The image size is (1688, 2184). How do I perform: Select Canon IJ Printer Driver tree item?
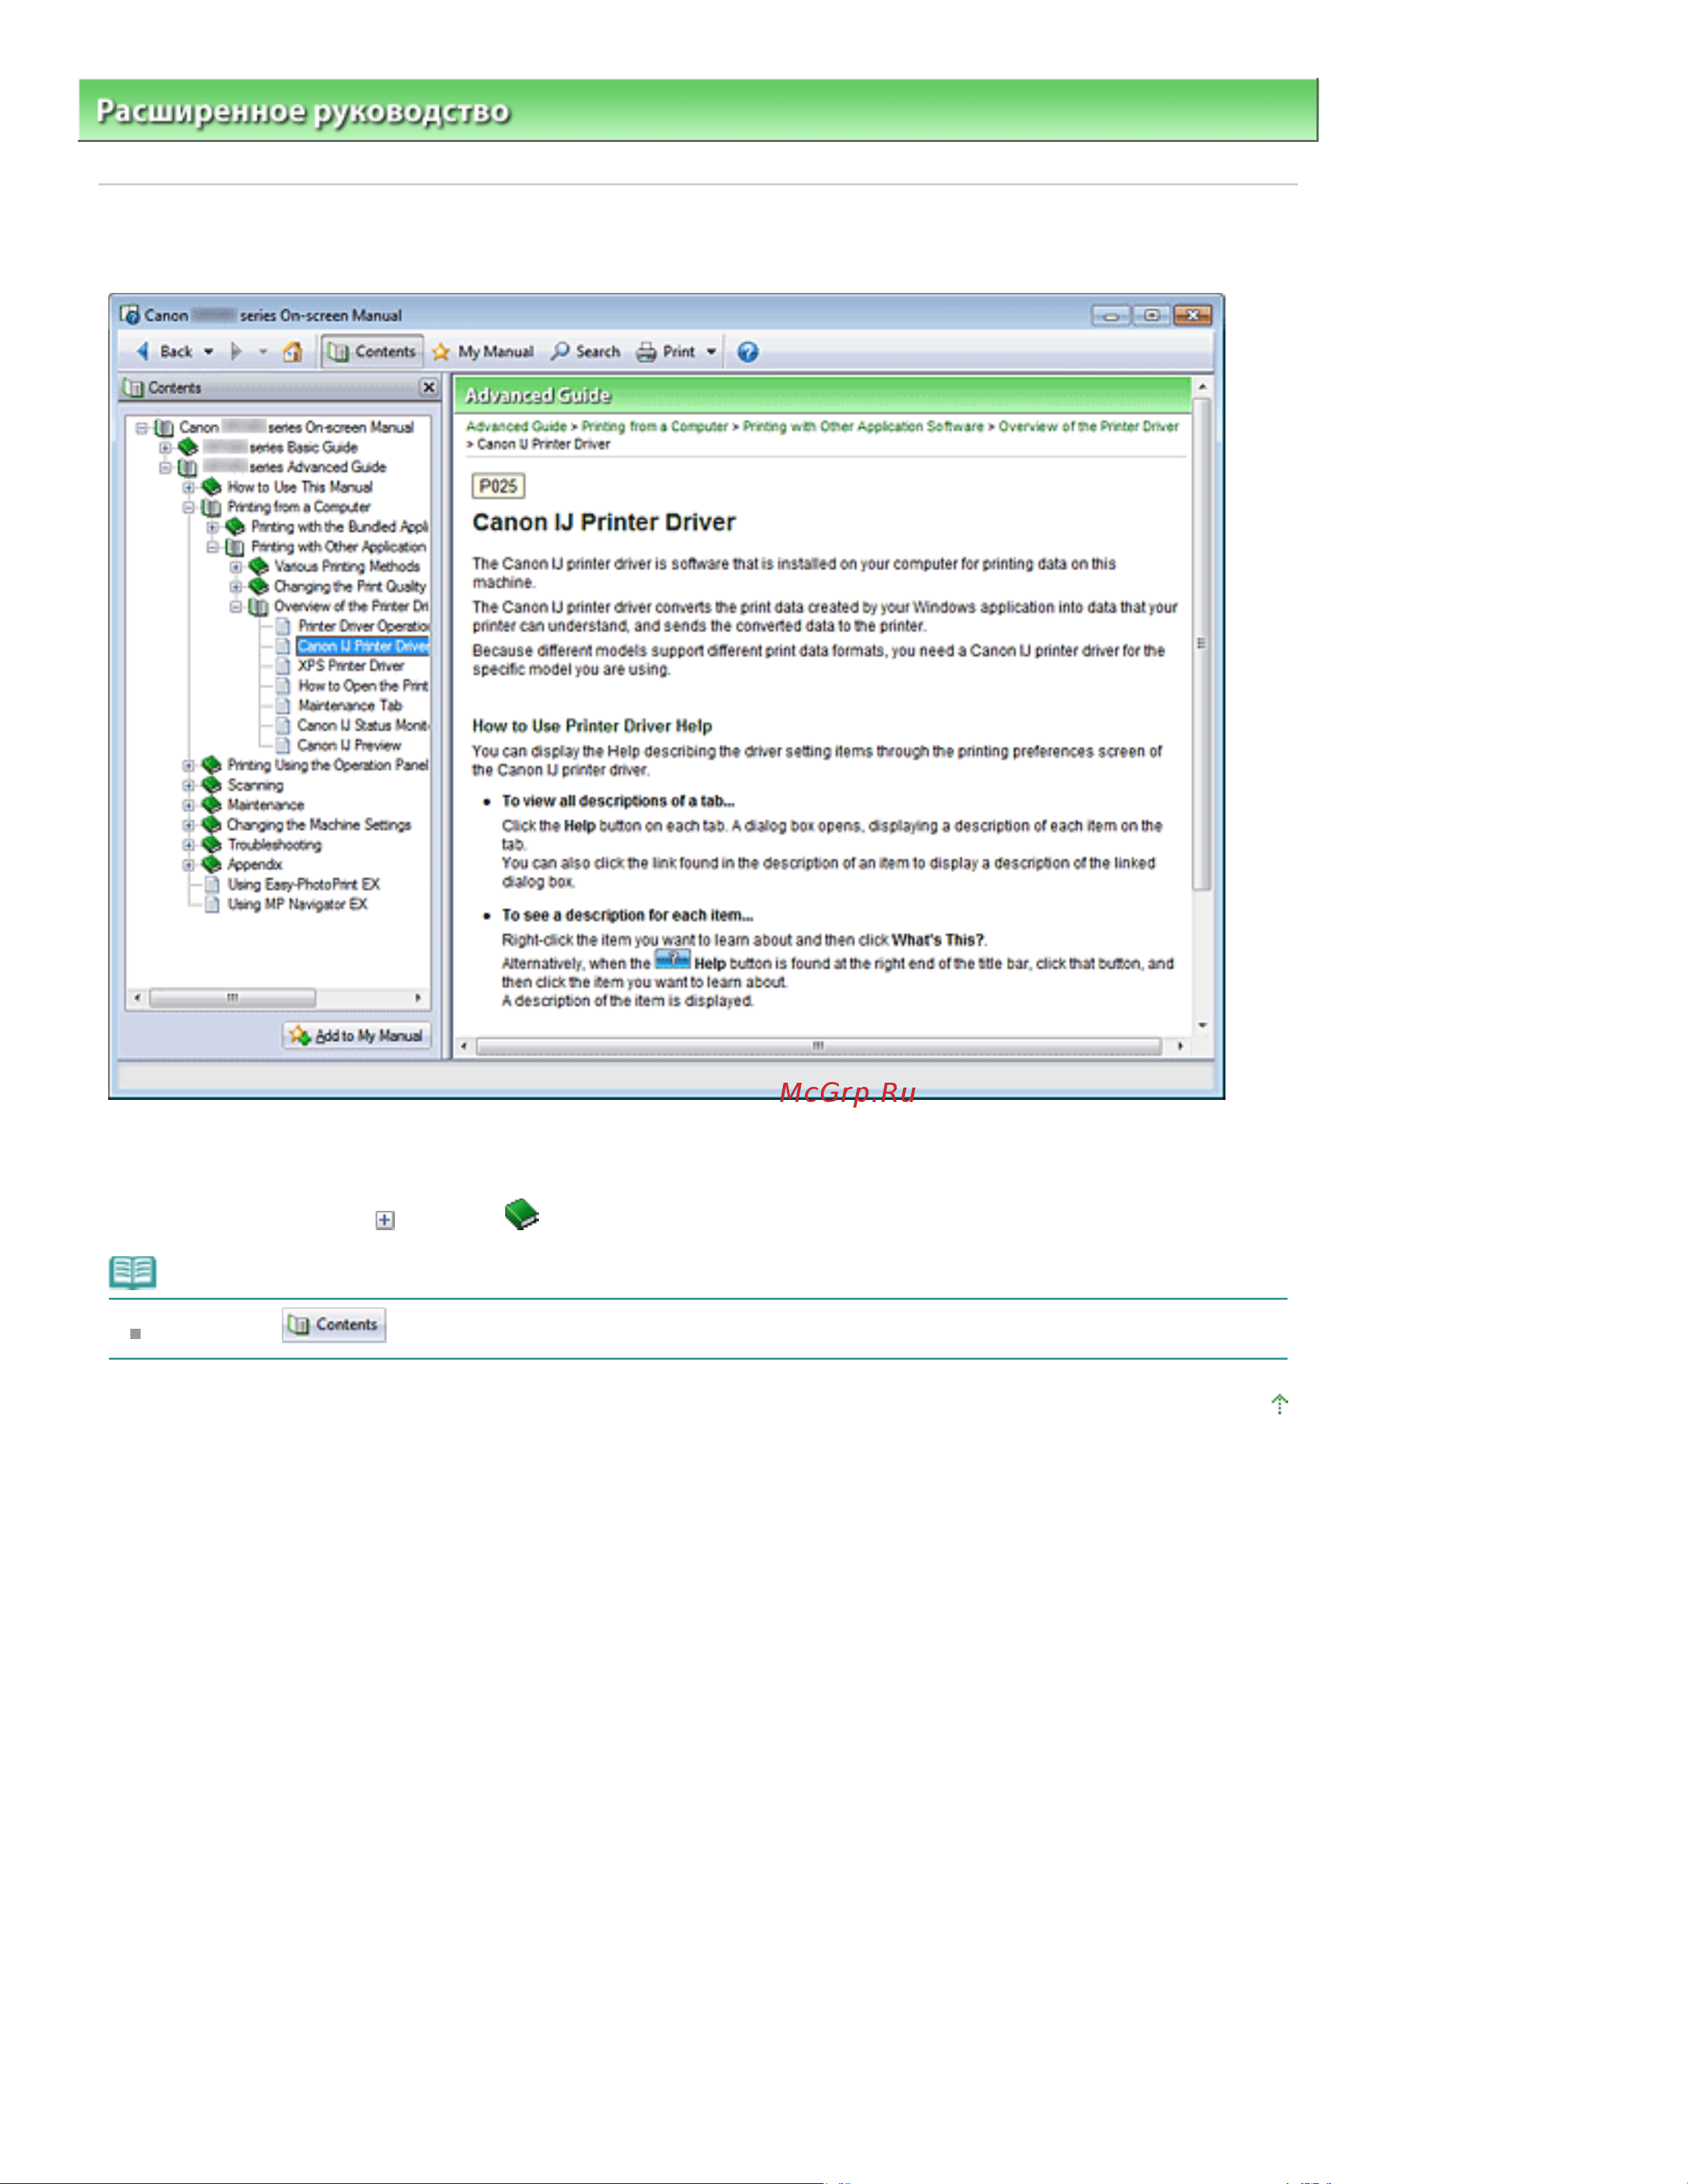[x=363, y=646]
